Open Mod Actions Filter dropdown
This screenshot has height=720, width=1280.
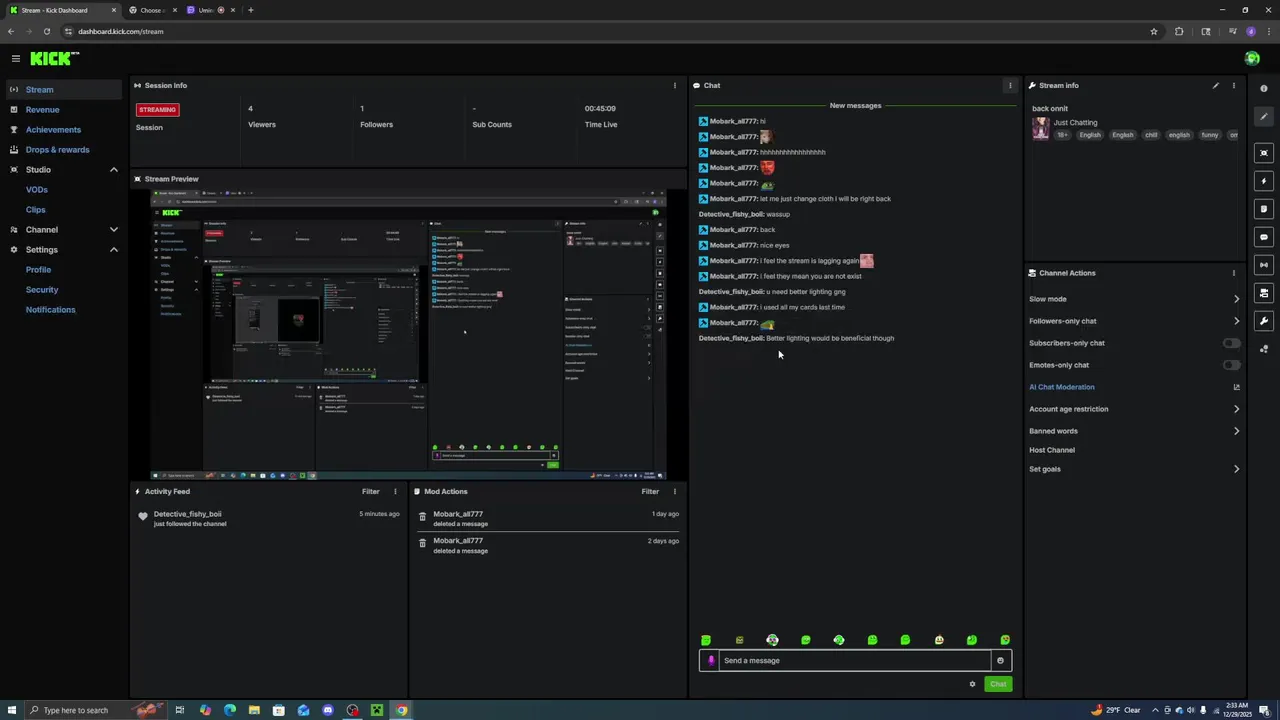(x=650, y=492)
